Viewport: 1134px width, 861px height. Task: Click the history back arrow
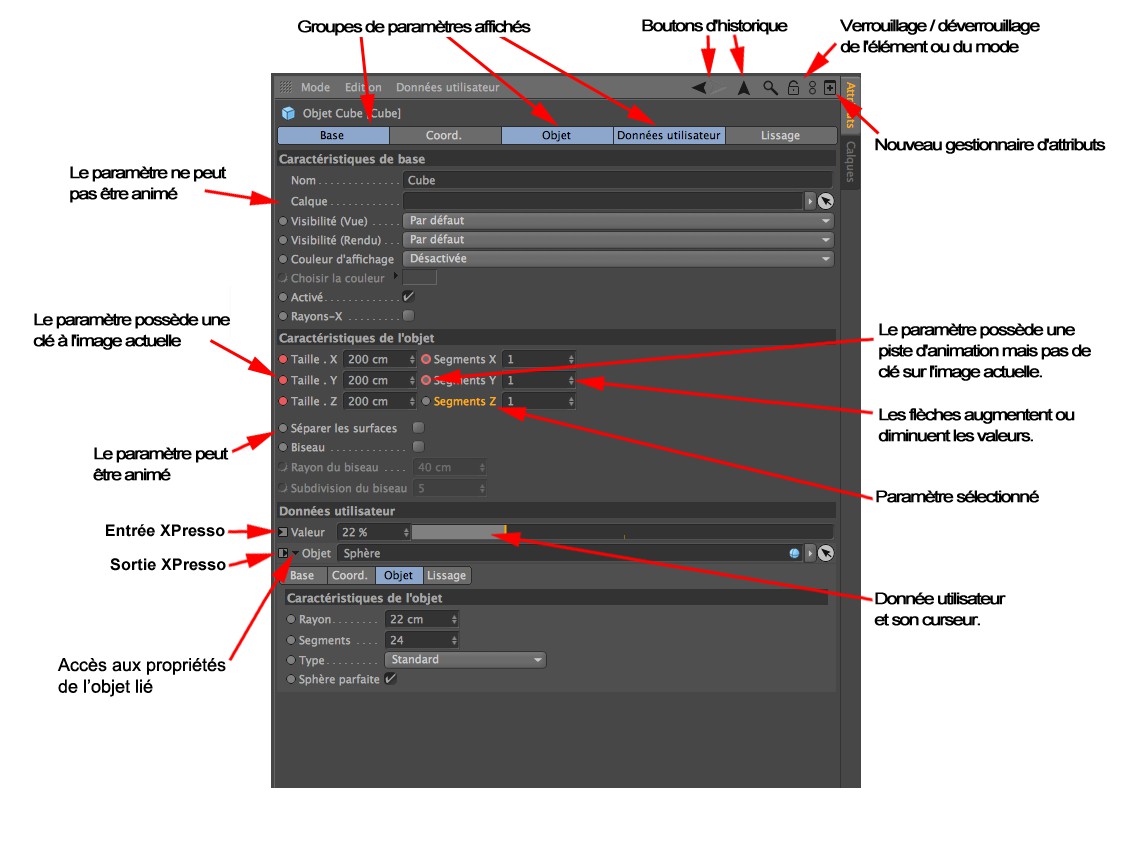(x=699, y=88)
